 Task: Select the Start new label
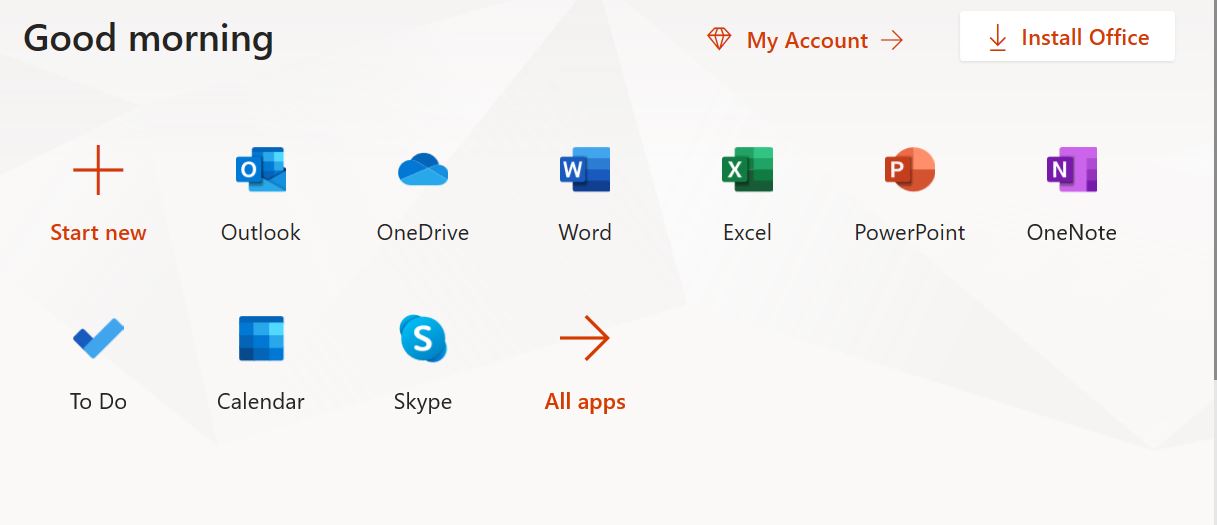pyautogui.click(x=98, y=233)
